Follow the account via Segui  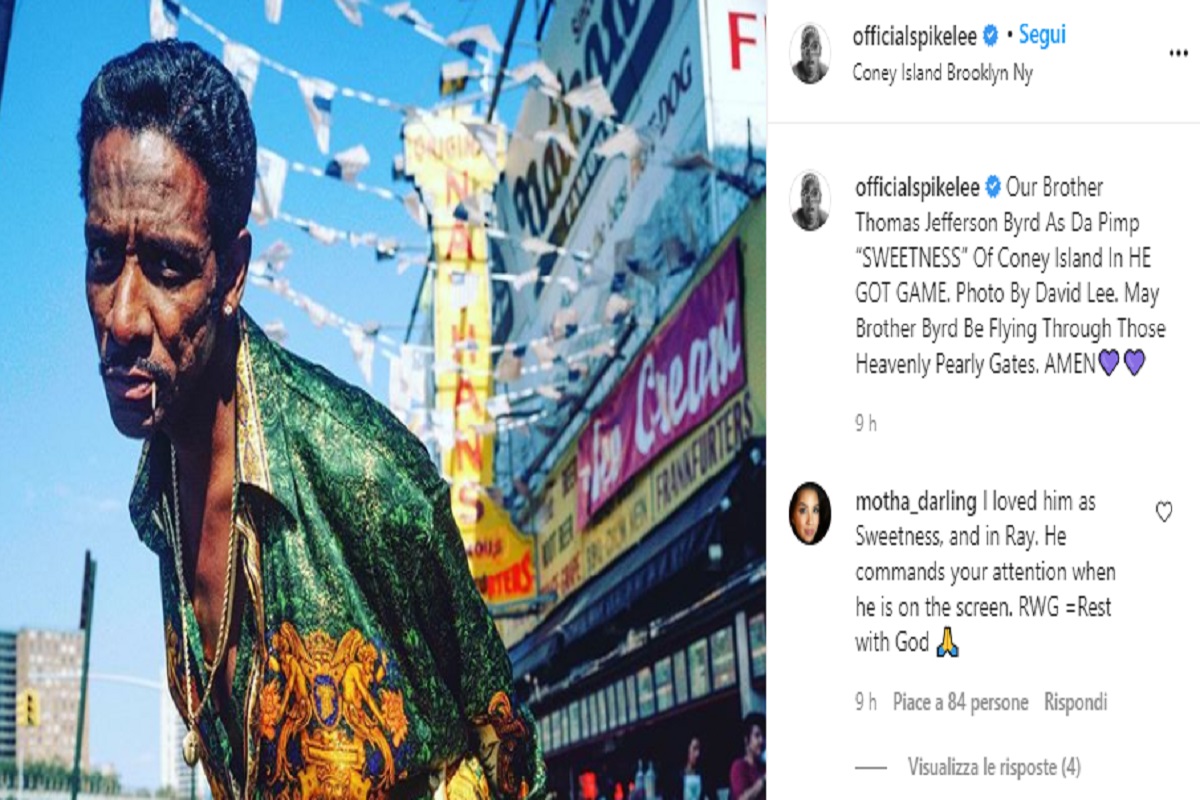tap(1042, 36)
